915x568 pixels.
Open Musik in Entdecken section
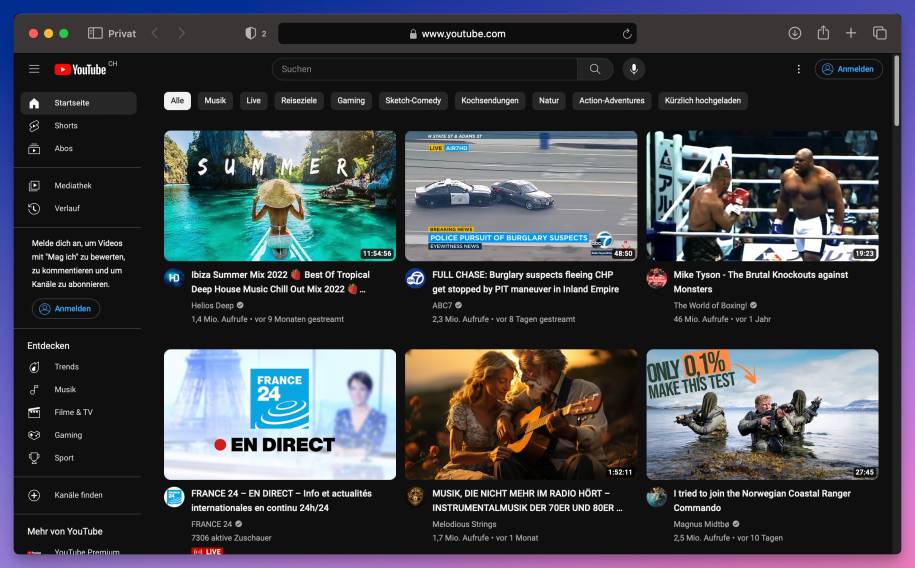click(x=79, y=389)
